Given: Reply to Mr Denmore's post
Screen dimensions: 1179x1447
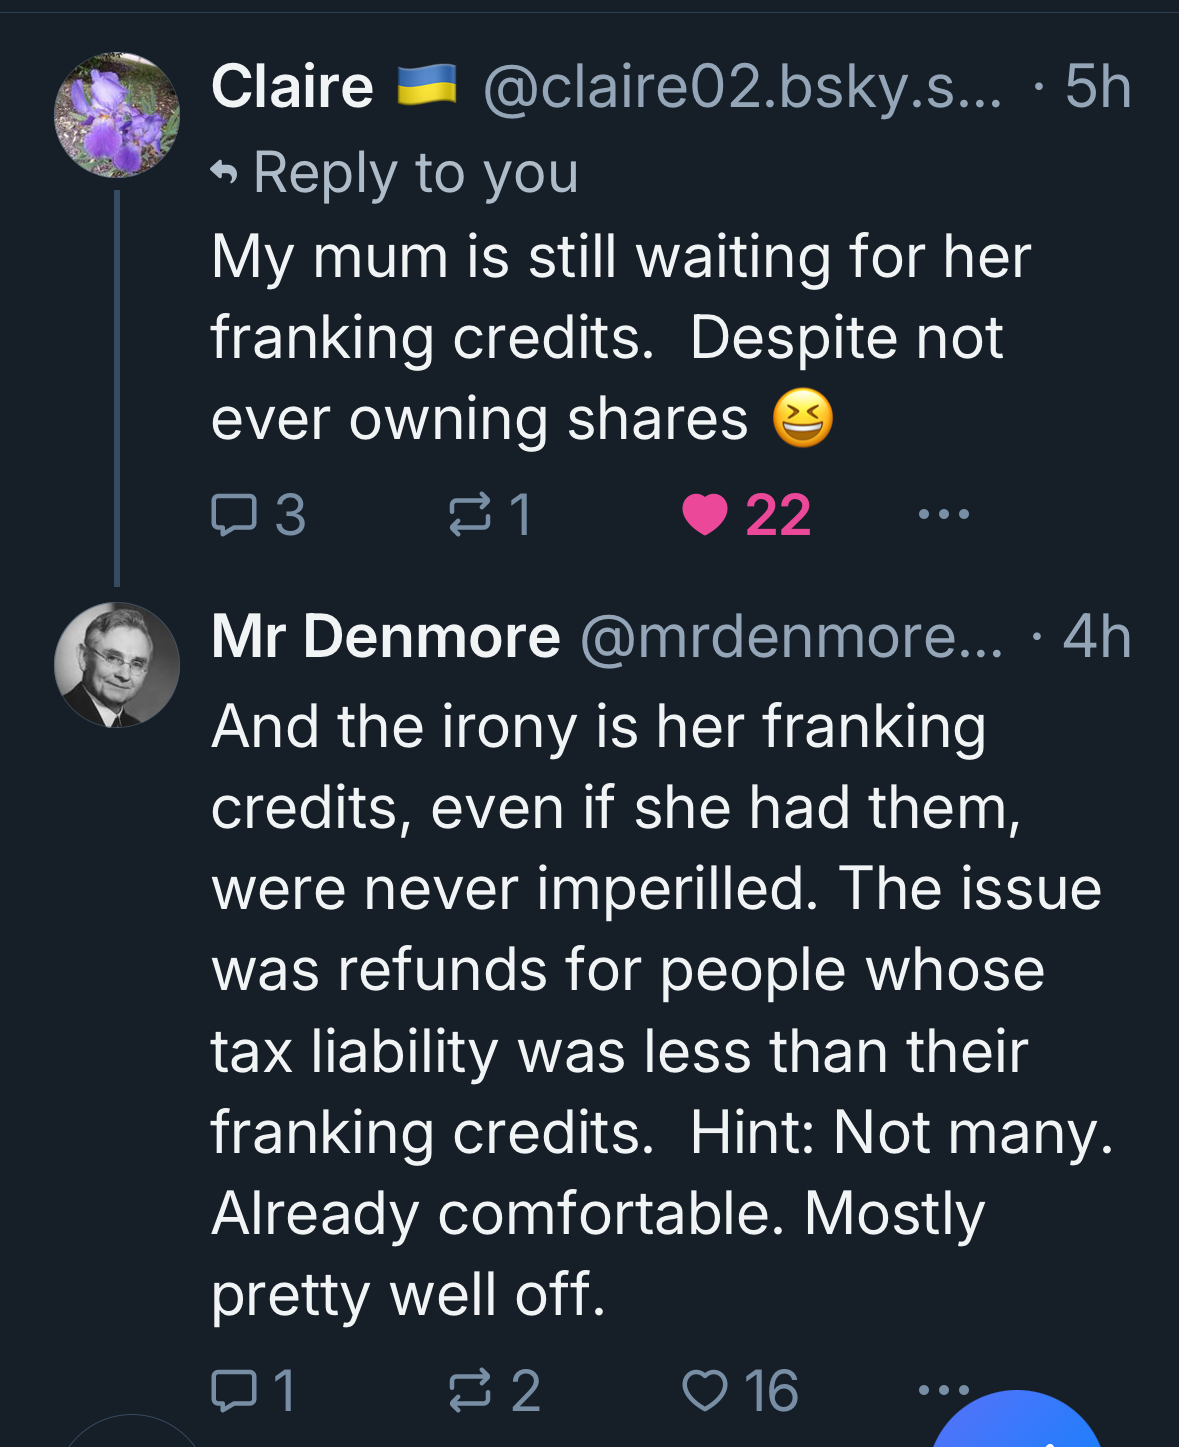Looking at the screenshot, I should 234,1390.
